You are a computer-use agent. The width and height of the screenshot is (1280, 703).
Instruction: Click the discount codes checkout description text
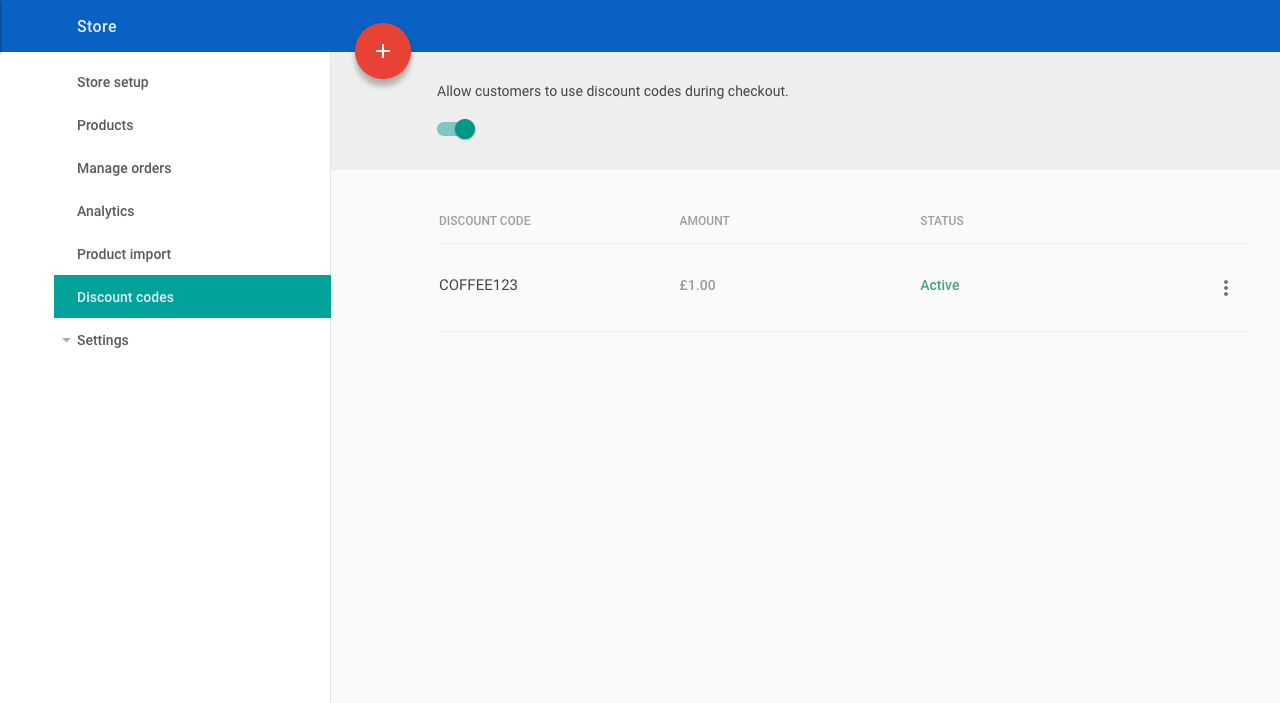pyautogui.click(x=613, y=91)
